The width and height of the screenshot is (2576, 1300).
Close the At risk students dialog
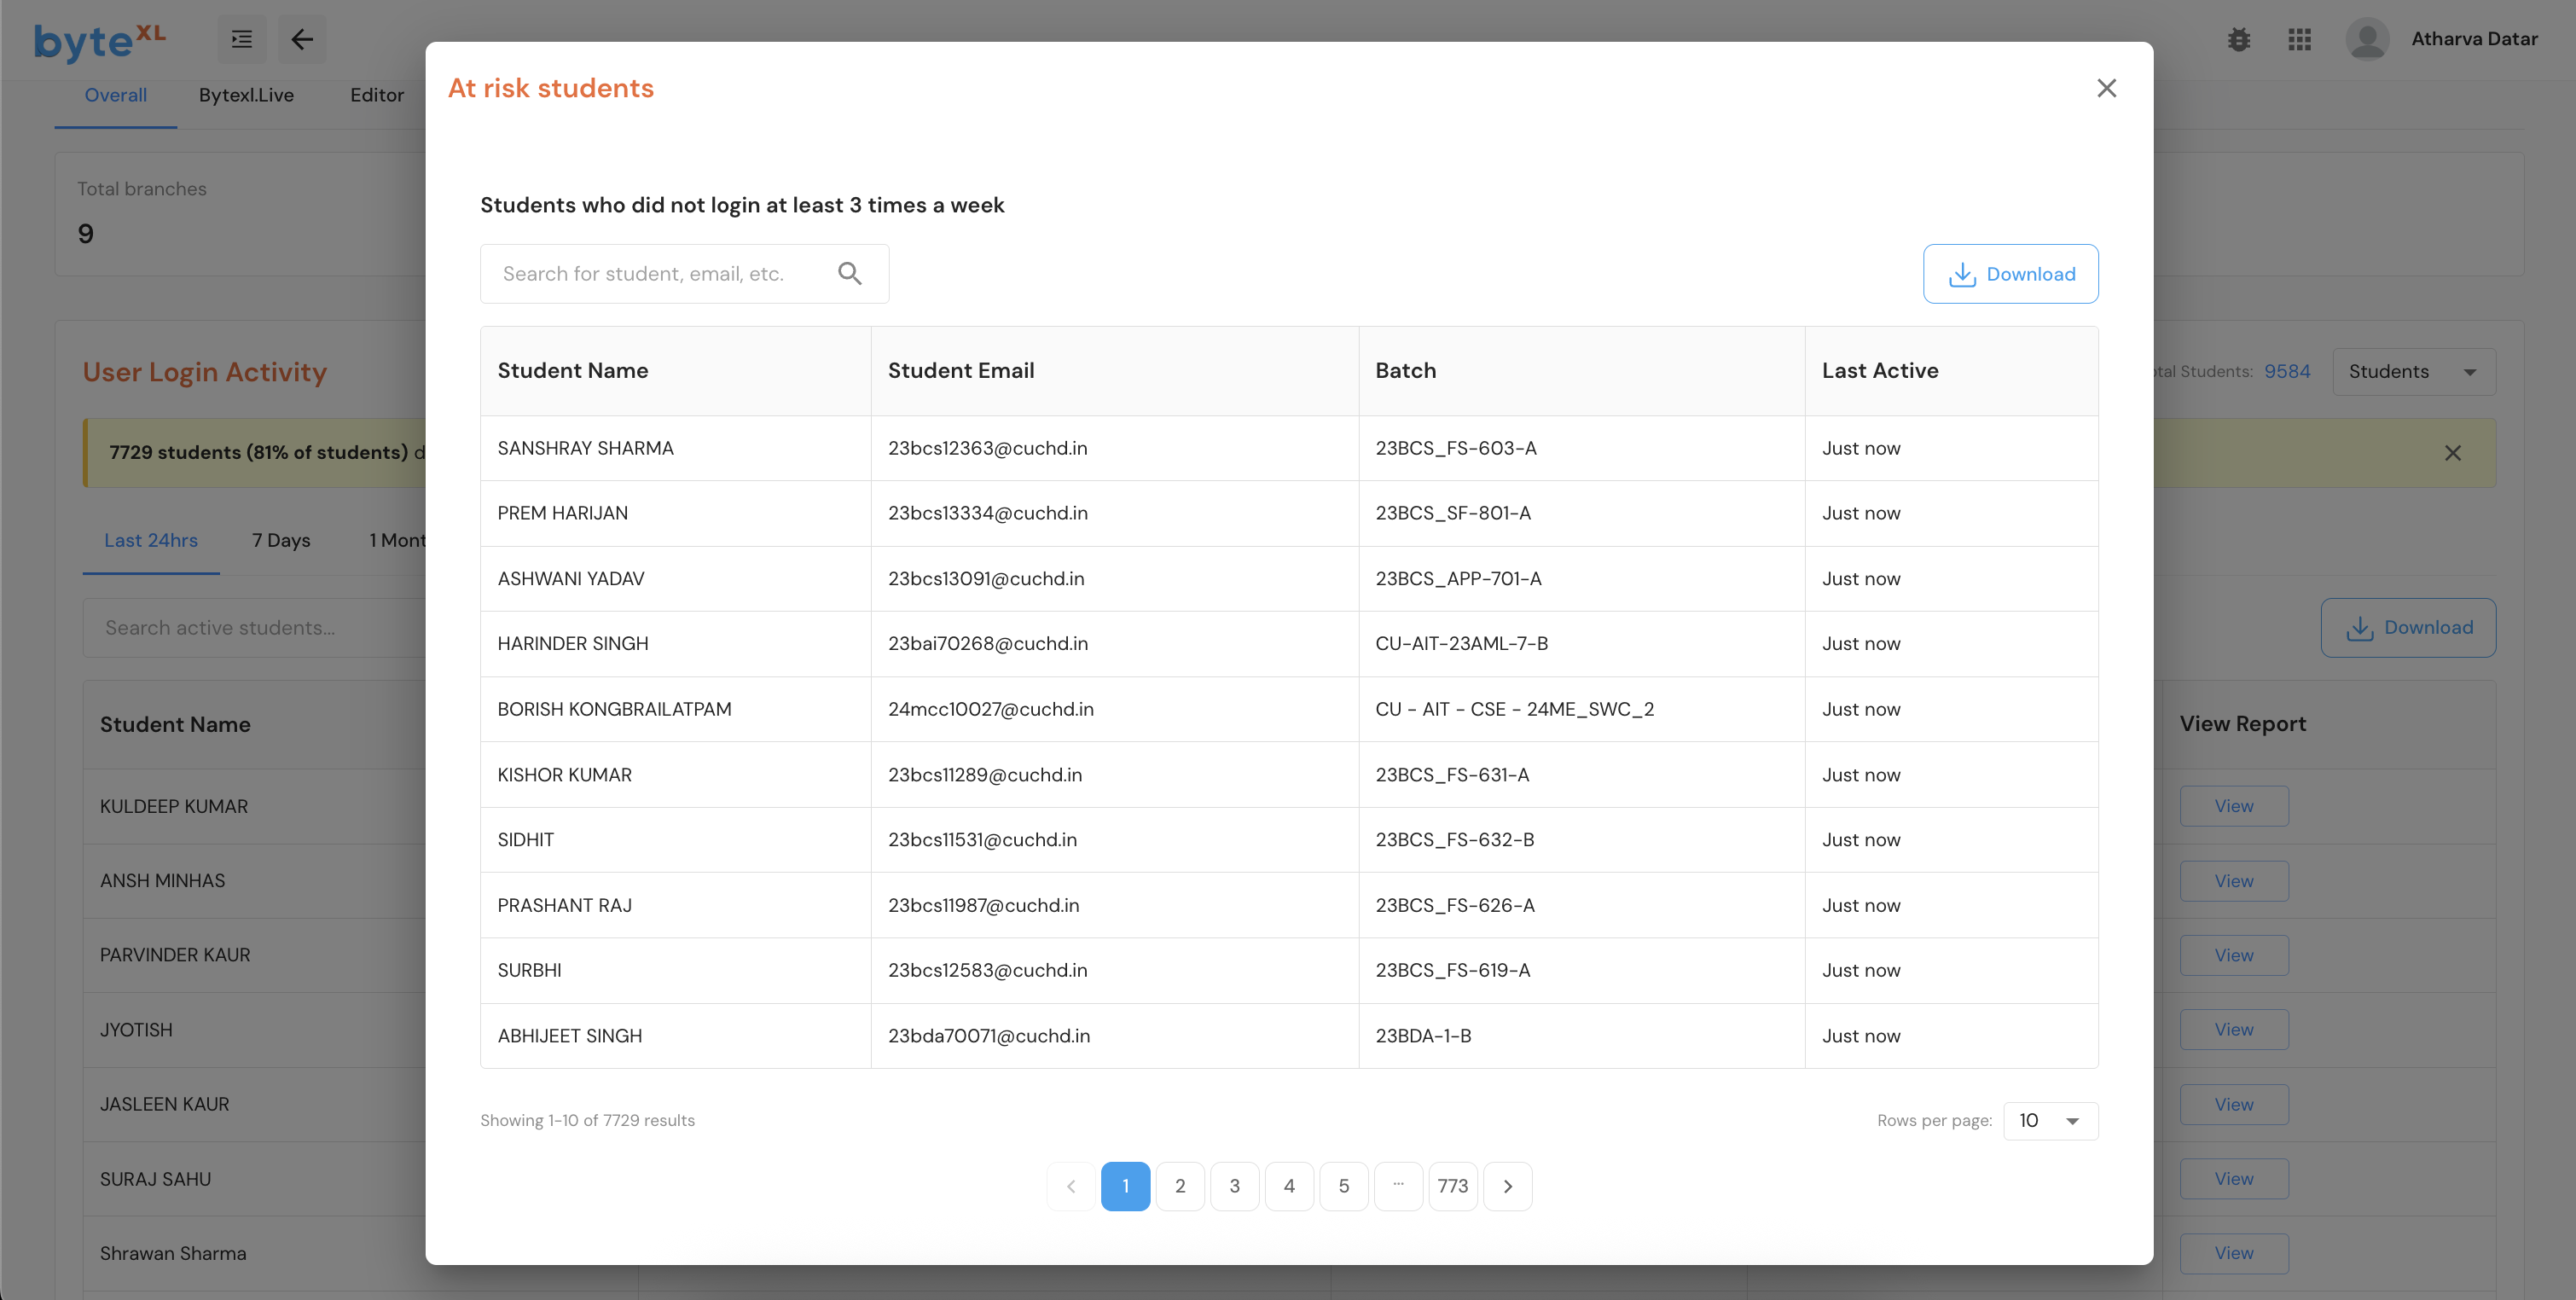click(2106, 88)
